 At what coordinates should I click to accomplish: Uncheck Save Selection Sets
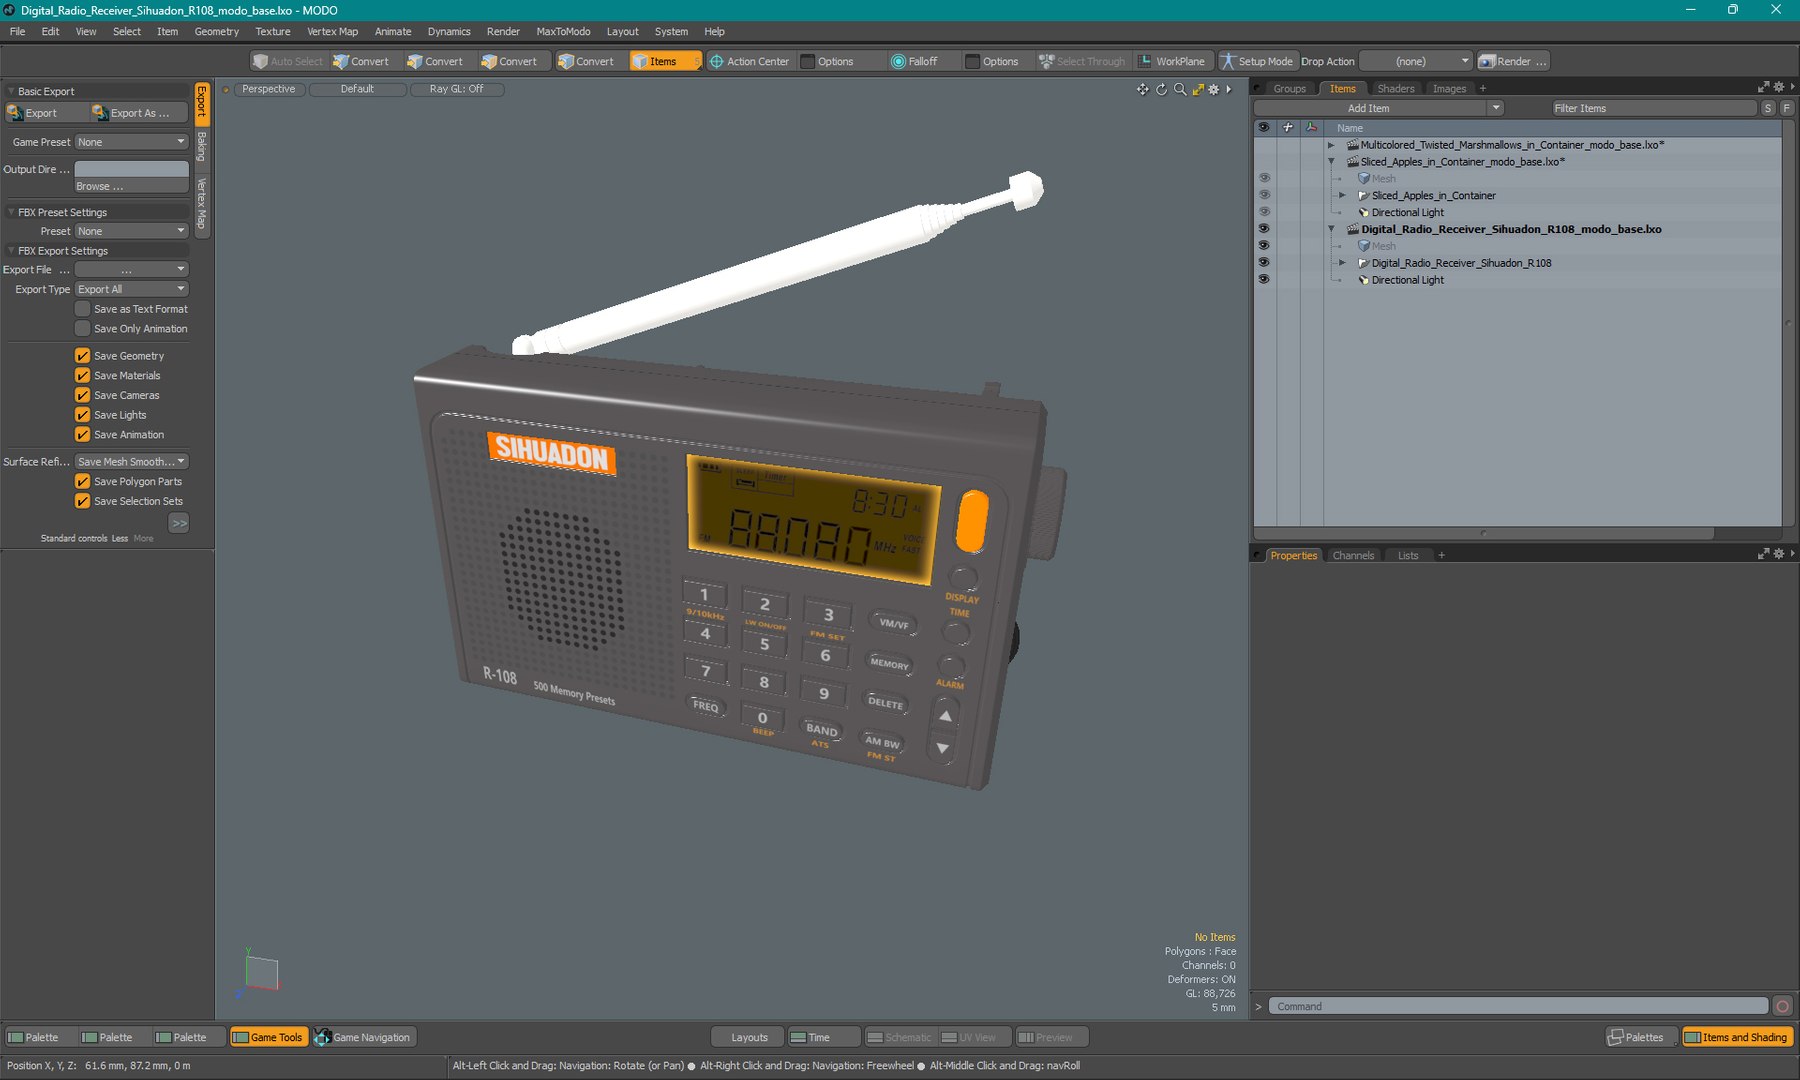(x=83, y=501)
